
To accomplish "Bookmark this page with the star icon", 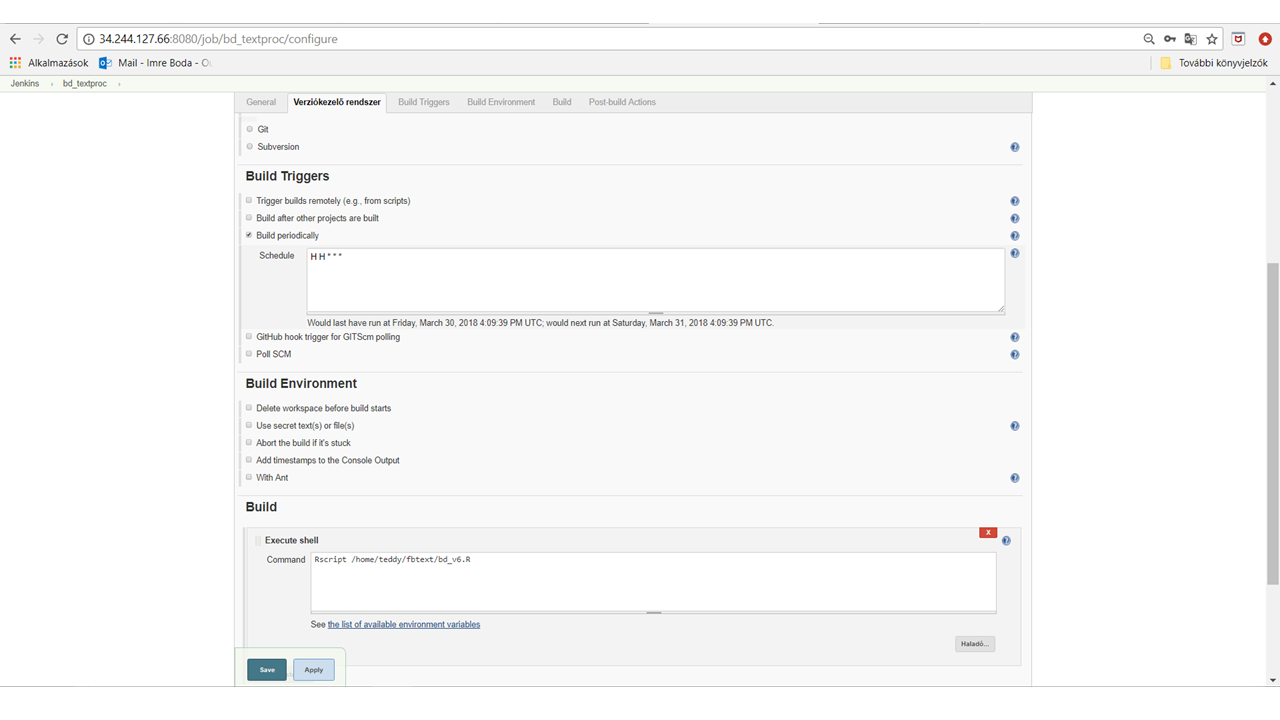I will pos(1212,39).
